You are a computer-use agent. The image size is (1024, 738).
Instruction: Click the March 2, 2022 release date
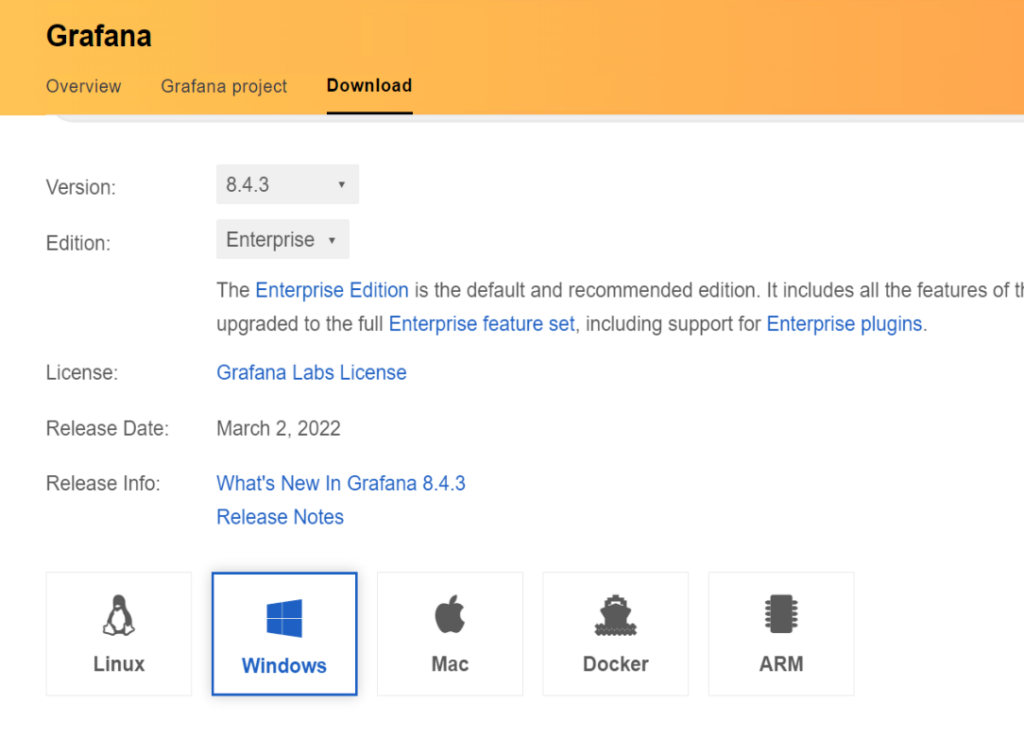(278, 428)
